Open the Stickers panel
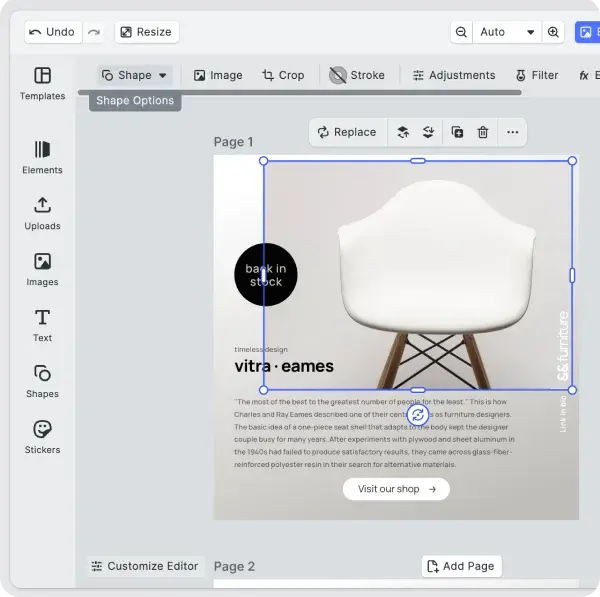 click(42, 437)
